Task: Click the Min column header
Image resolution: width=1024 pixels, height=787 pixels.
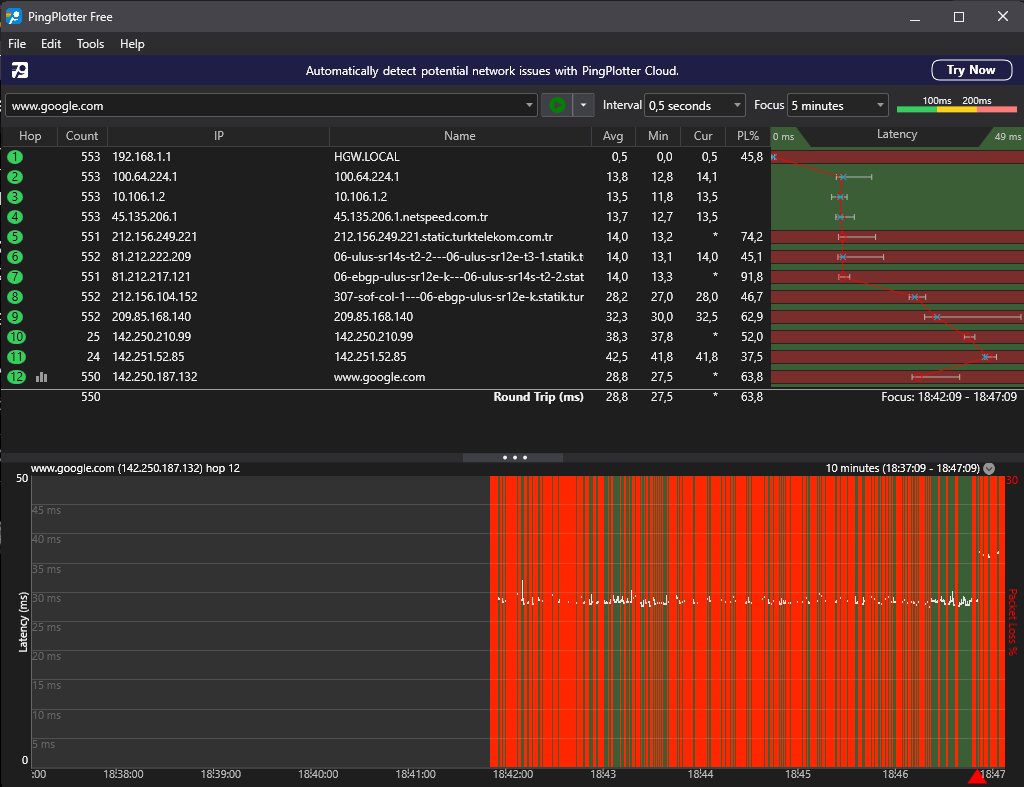Action: pyautogui.click(x=658, y=136)
